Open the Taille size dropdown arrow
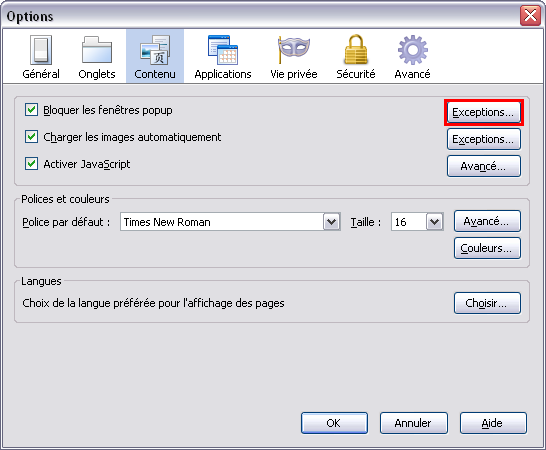Image resolution: width=546 pixels, height=450 pixels. (x=435, y=222)
